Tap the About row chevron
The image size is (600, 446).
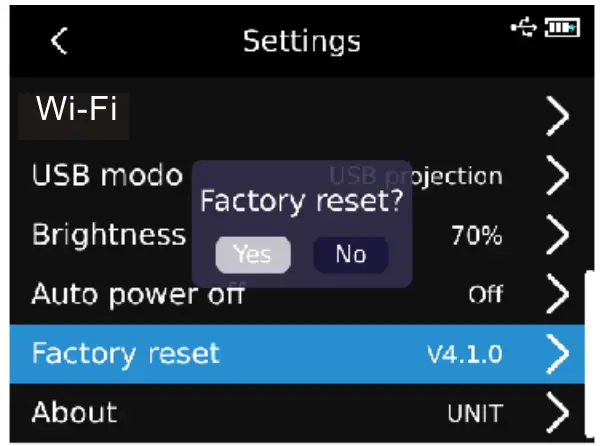click(558, 412)
